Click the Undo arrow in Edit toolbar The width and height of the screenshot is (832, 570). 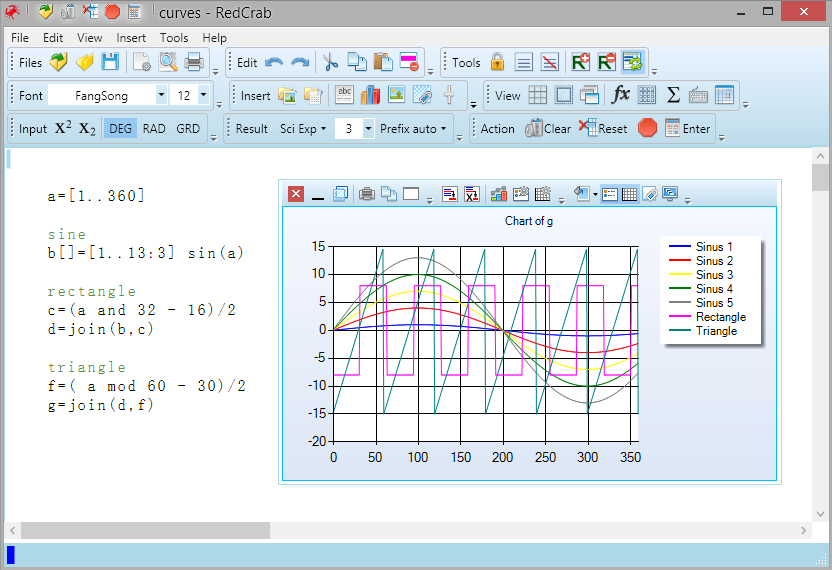(x=274, y=62)
